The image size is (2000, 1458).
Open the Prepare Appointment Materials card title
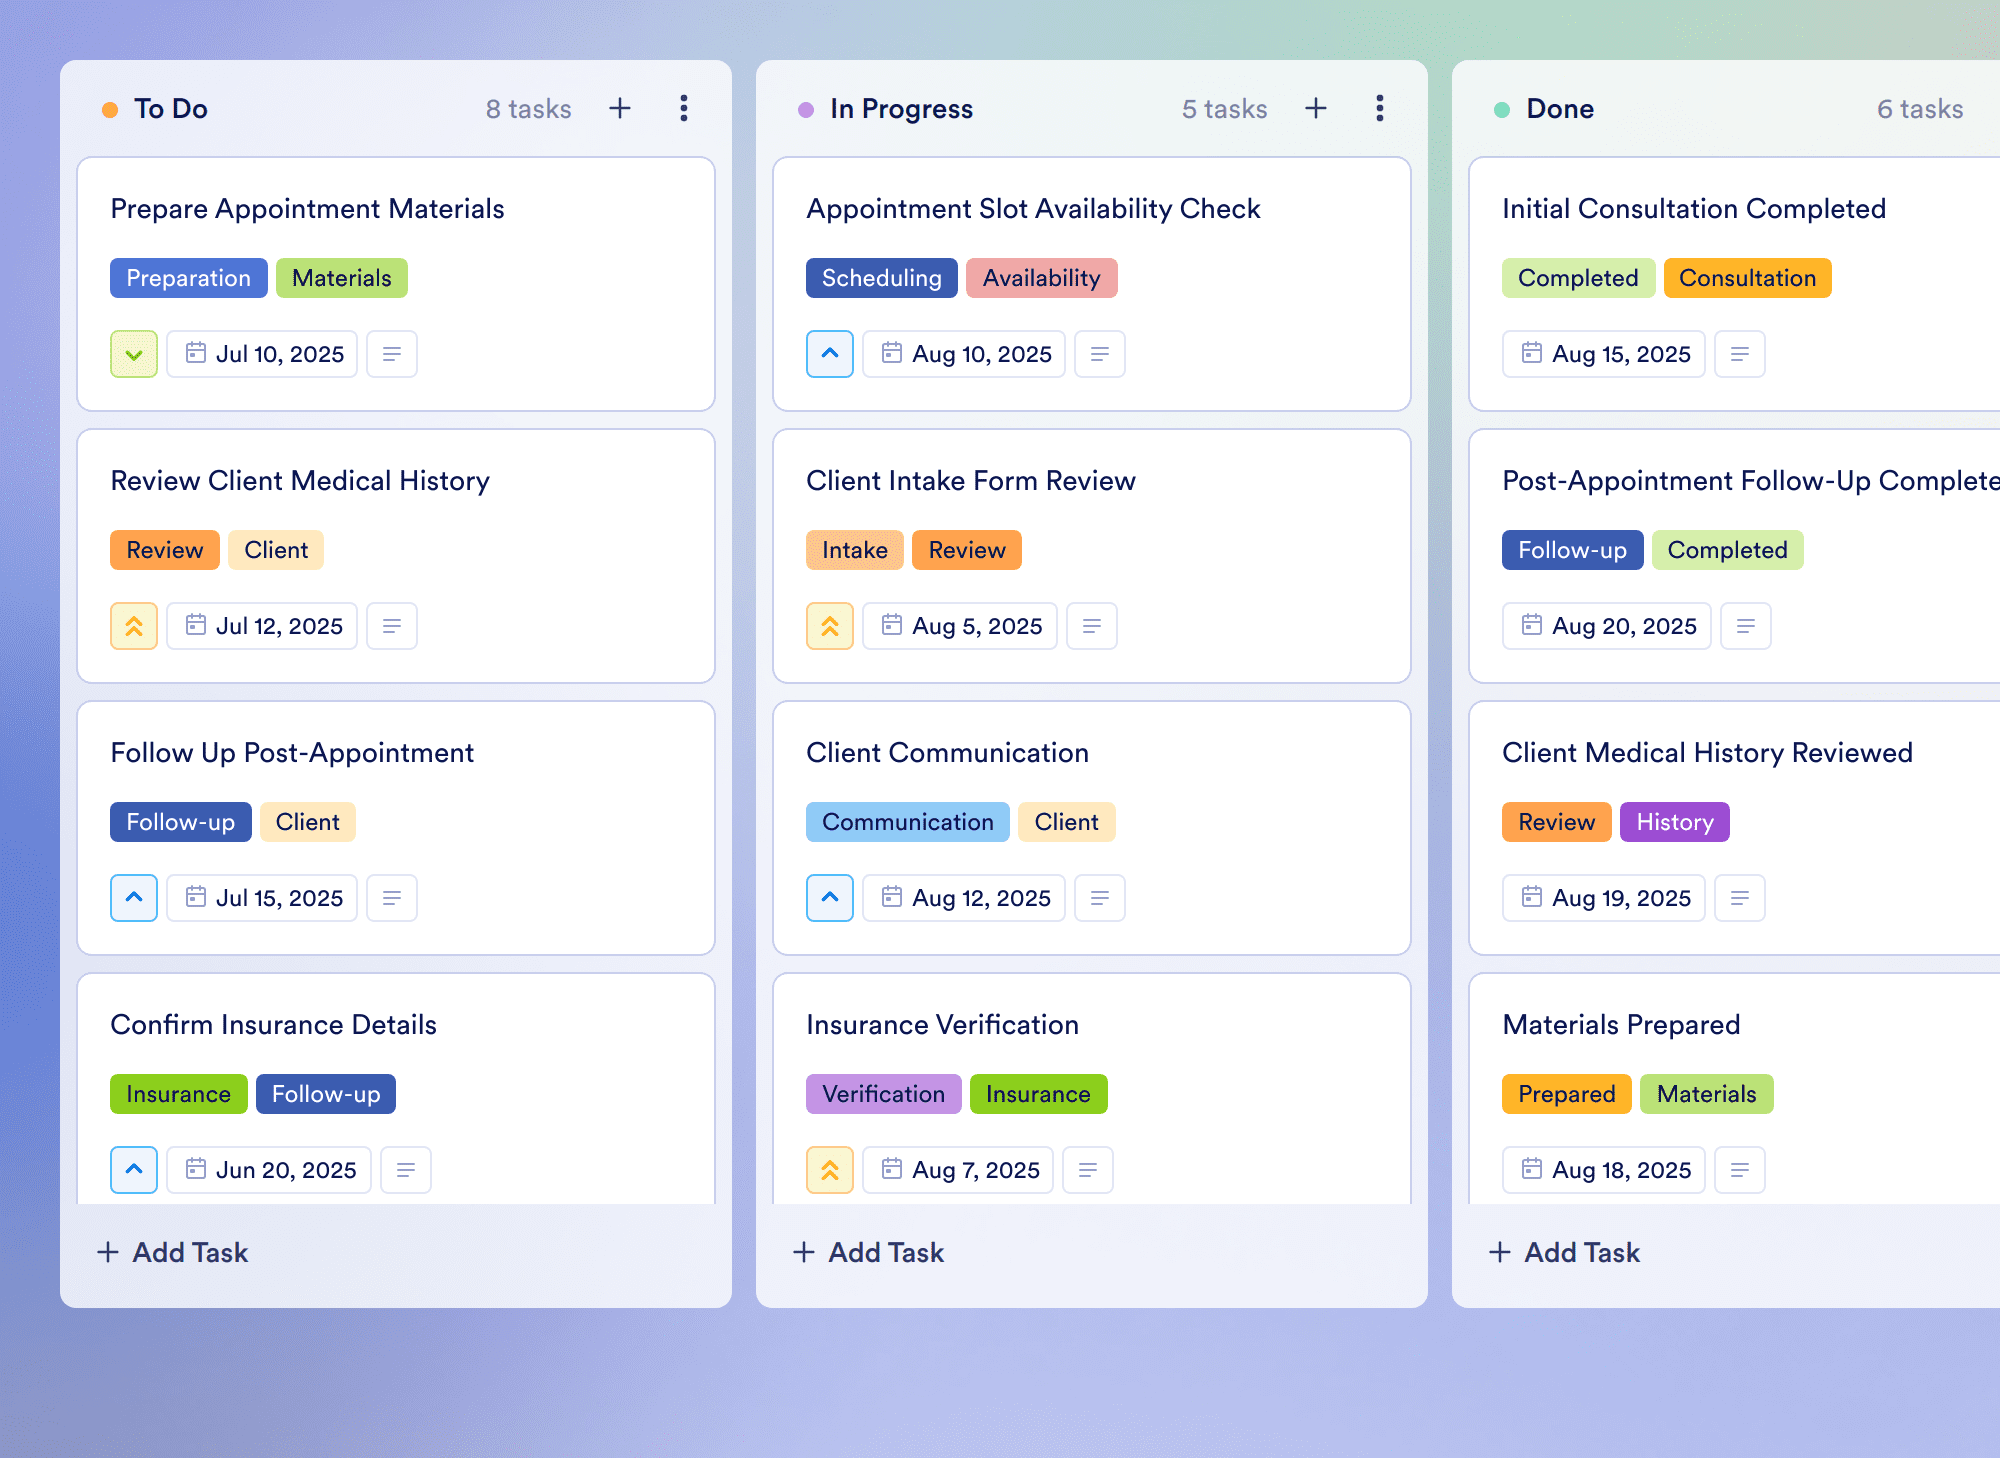[307, 208]
